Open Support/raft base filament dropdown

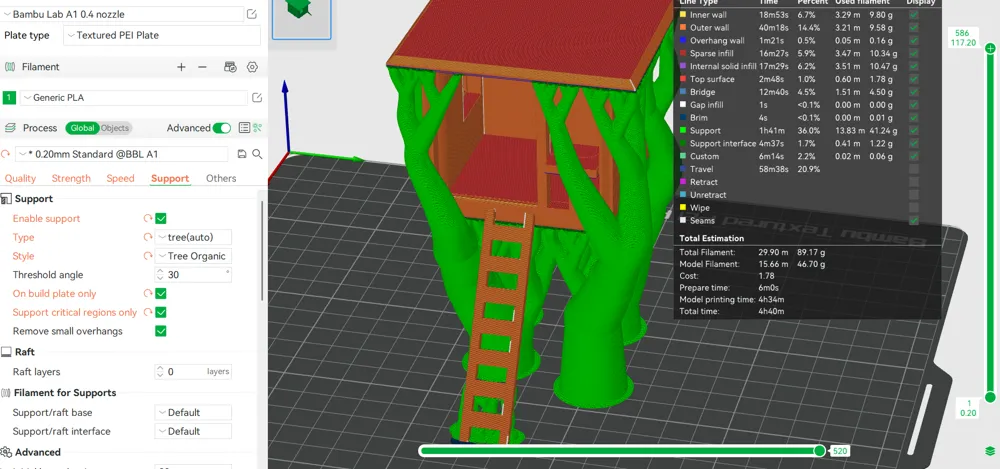click(193, 413)
